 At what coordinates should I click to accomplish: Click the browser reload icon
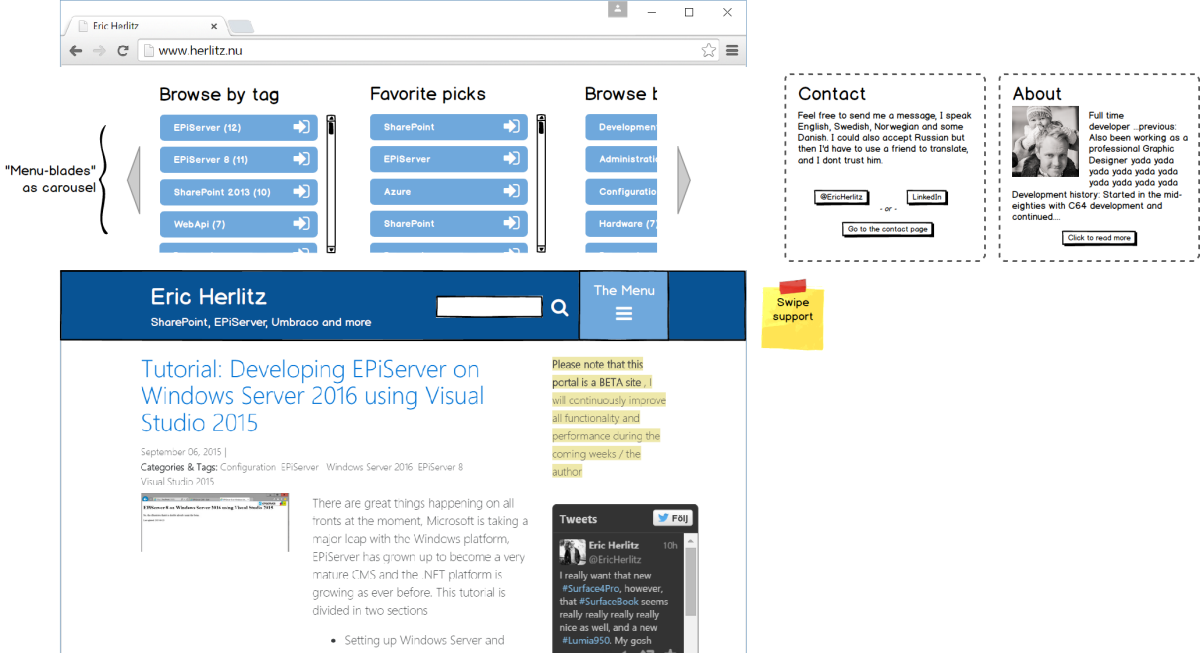123,50
